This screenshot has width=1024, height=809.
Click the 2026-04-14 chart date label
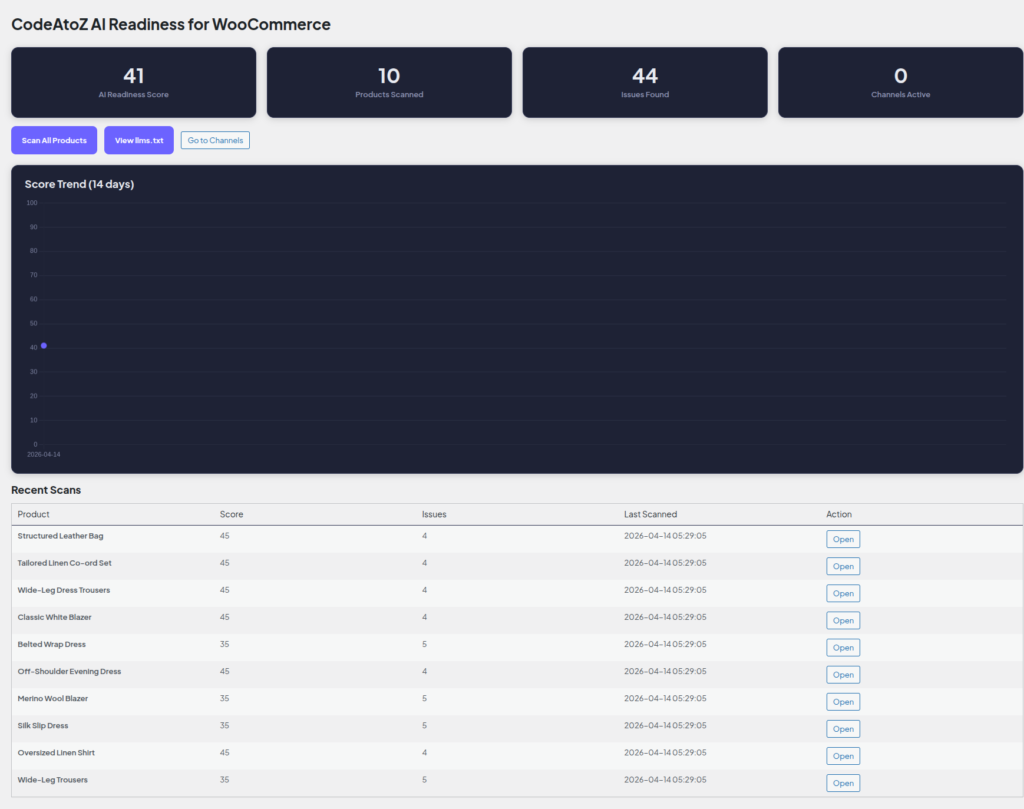tap(44, 454)
